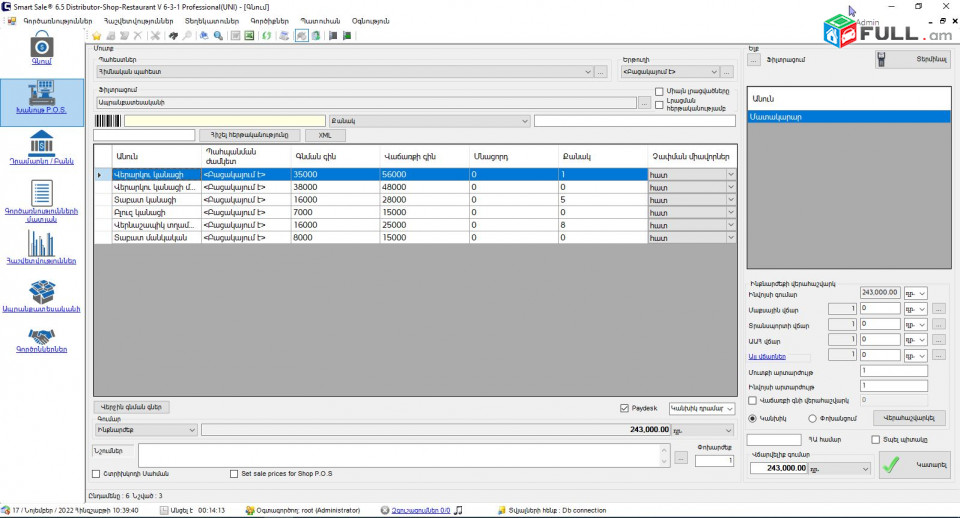Open the Պատուհան menu
The height and width of the screenshot is (518, 960).
point(320,21)
